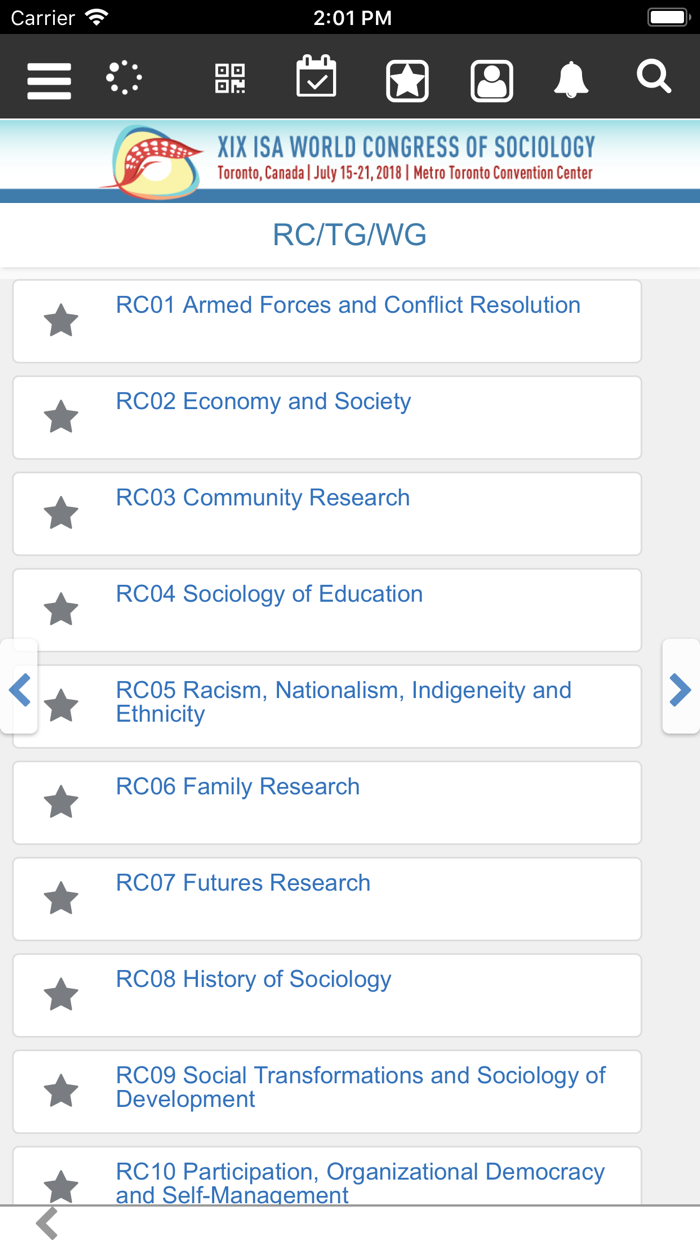The height and width of the screenshot is (1244, 700).
Task: Tap the search magnifier icon
Action: [654, 76]
